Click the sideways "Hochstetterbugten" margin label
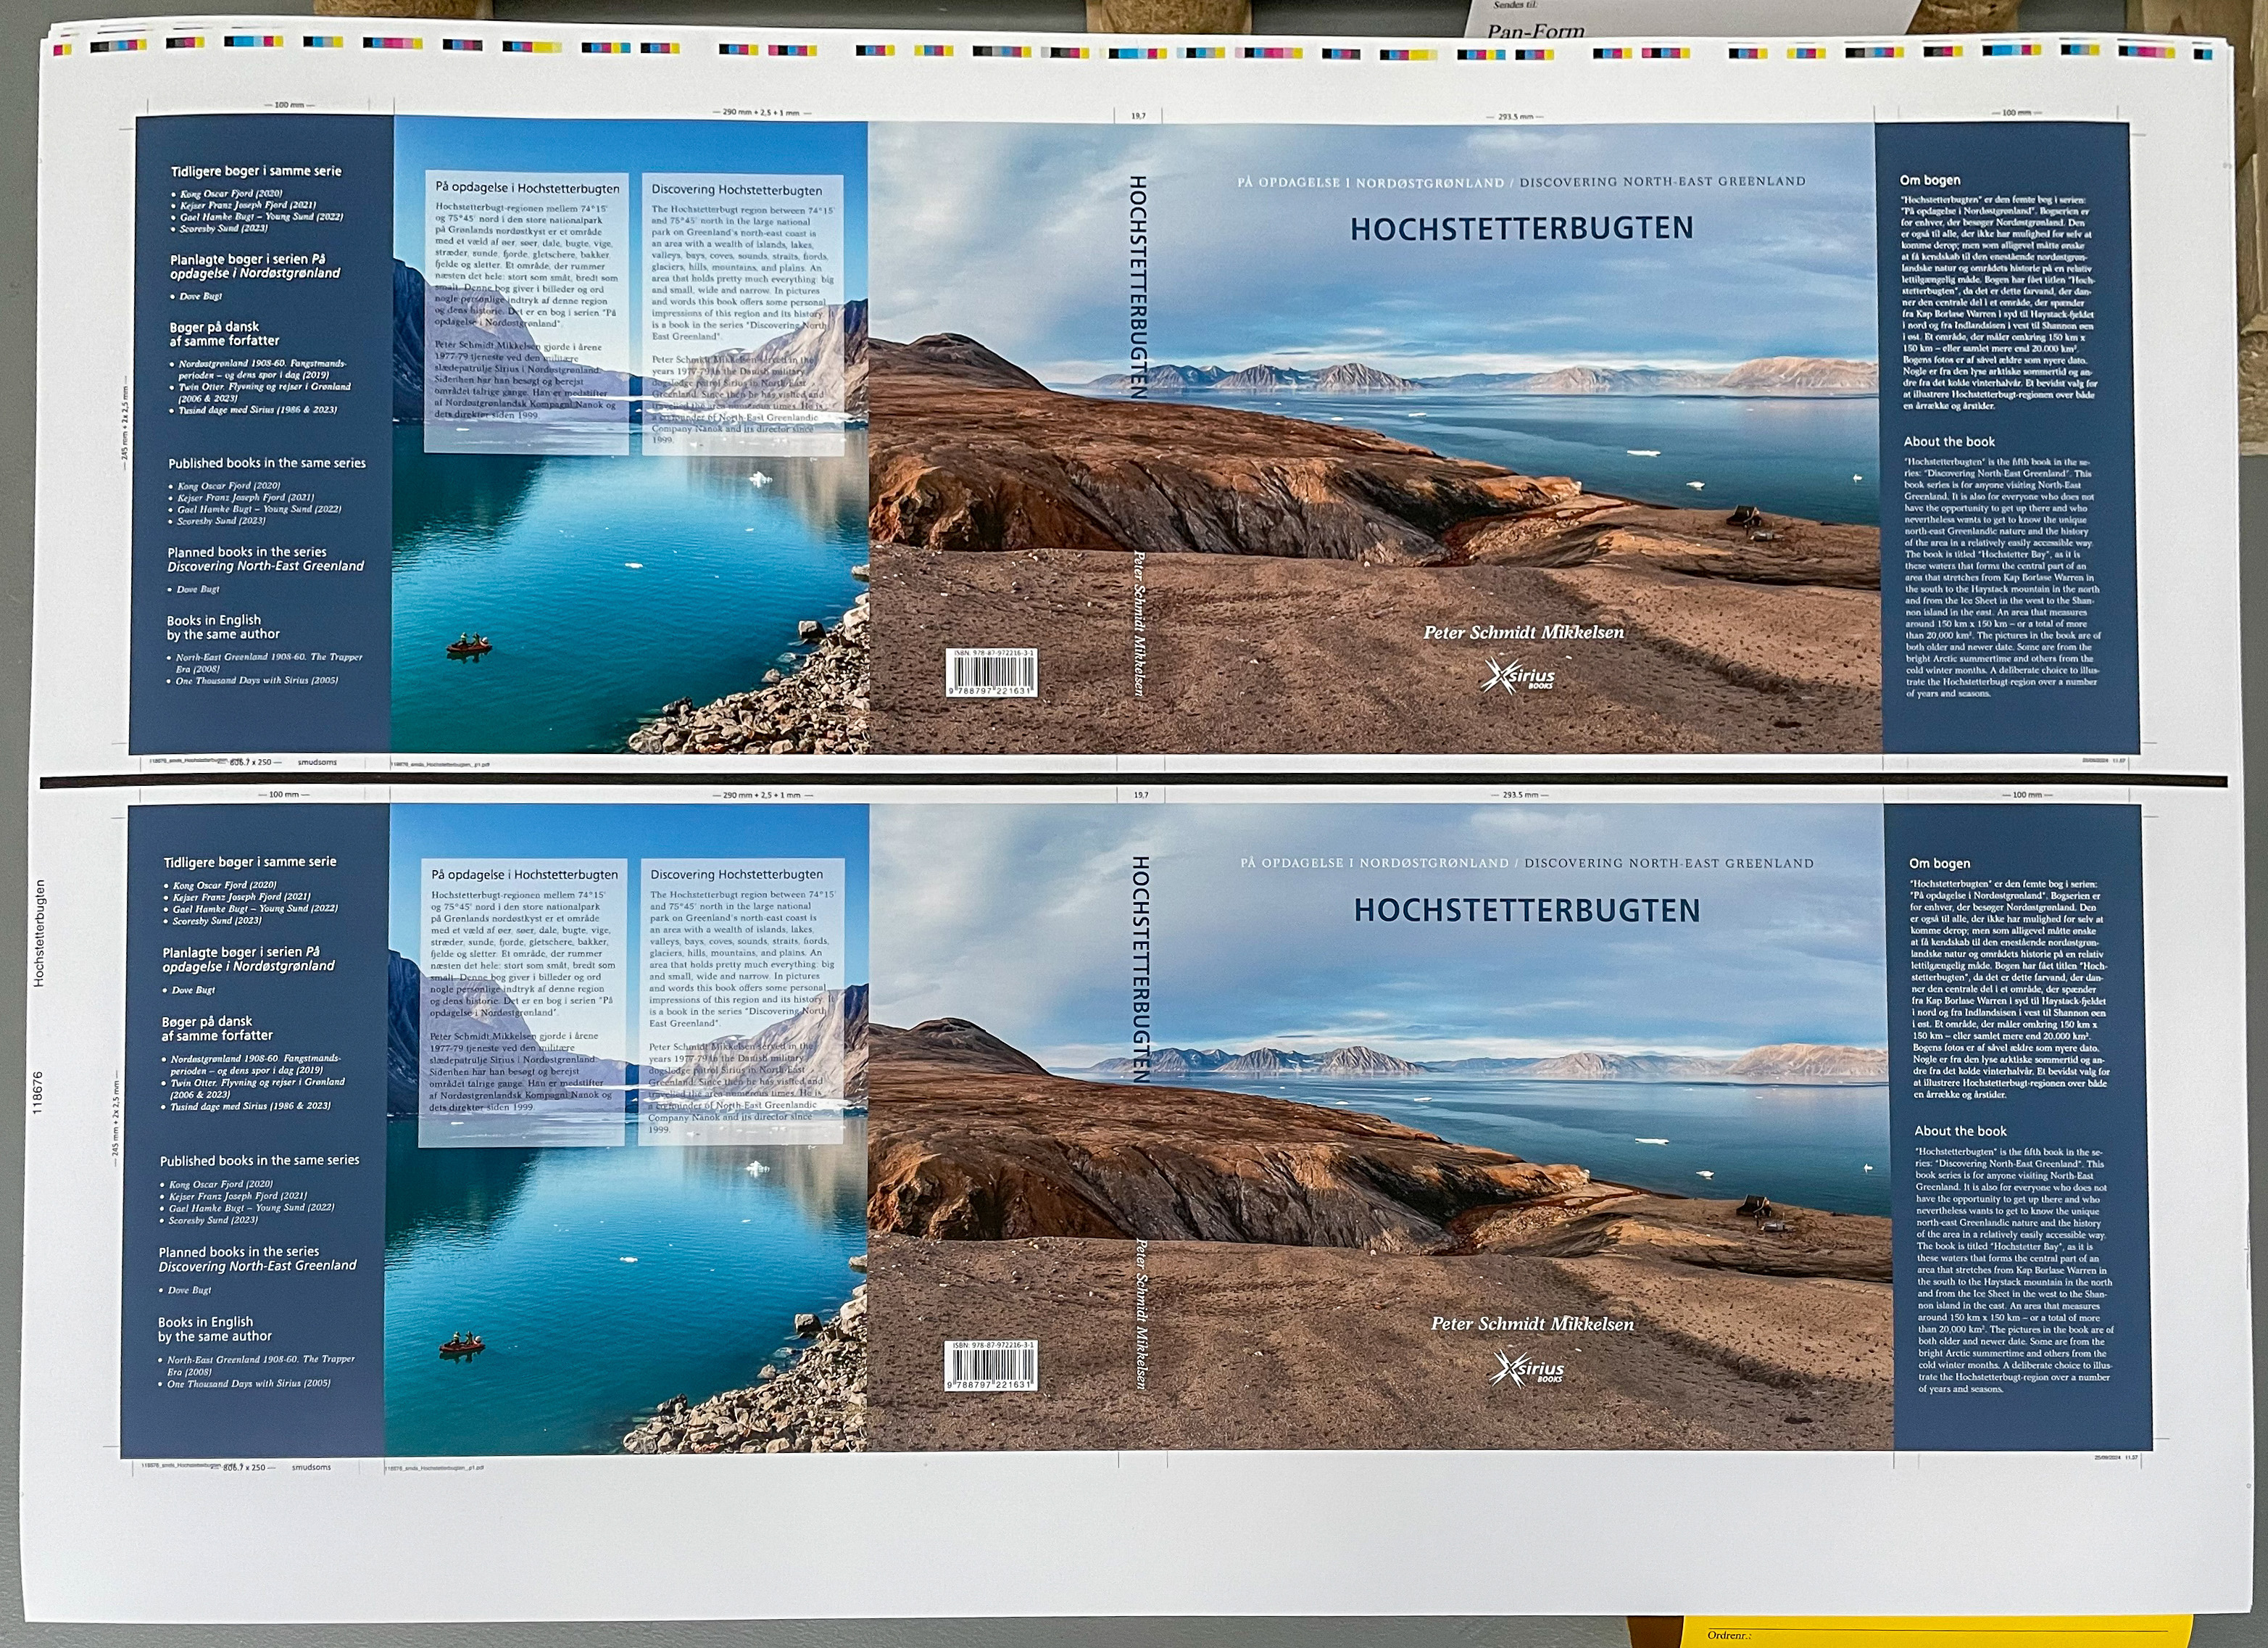Image resolution: width=2268 pixels, height=1648 pixels. pyautogui.click(x=39, y=933)
